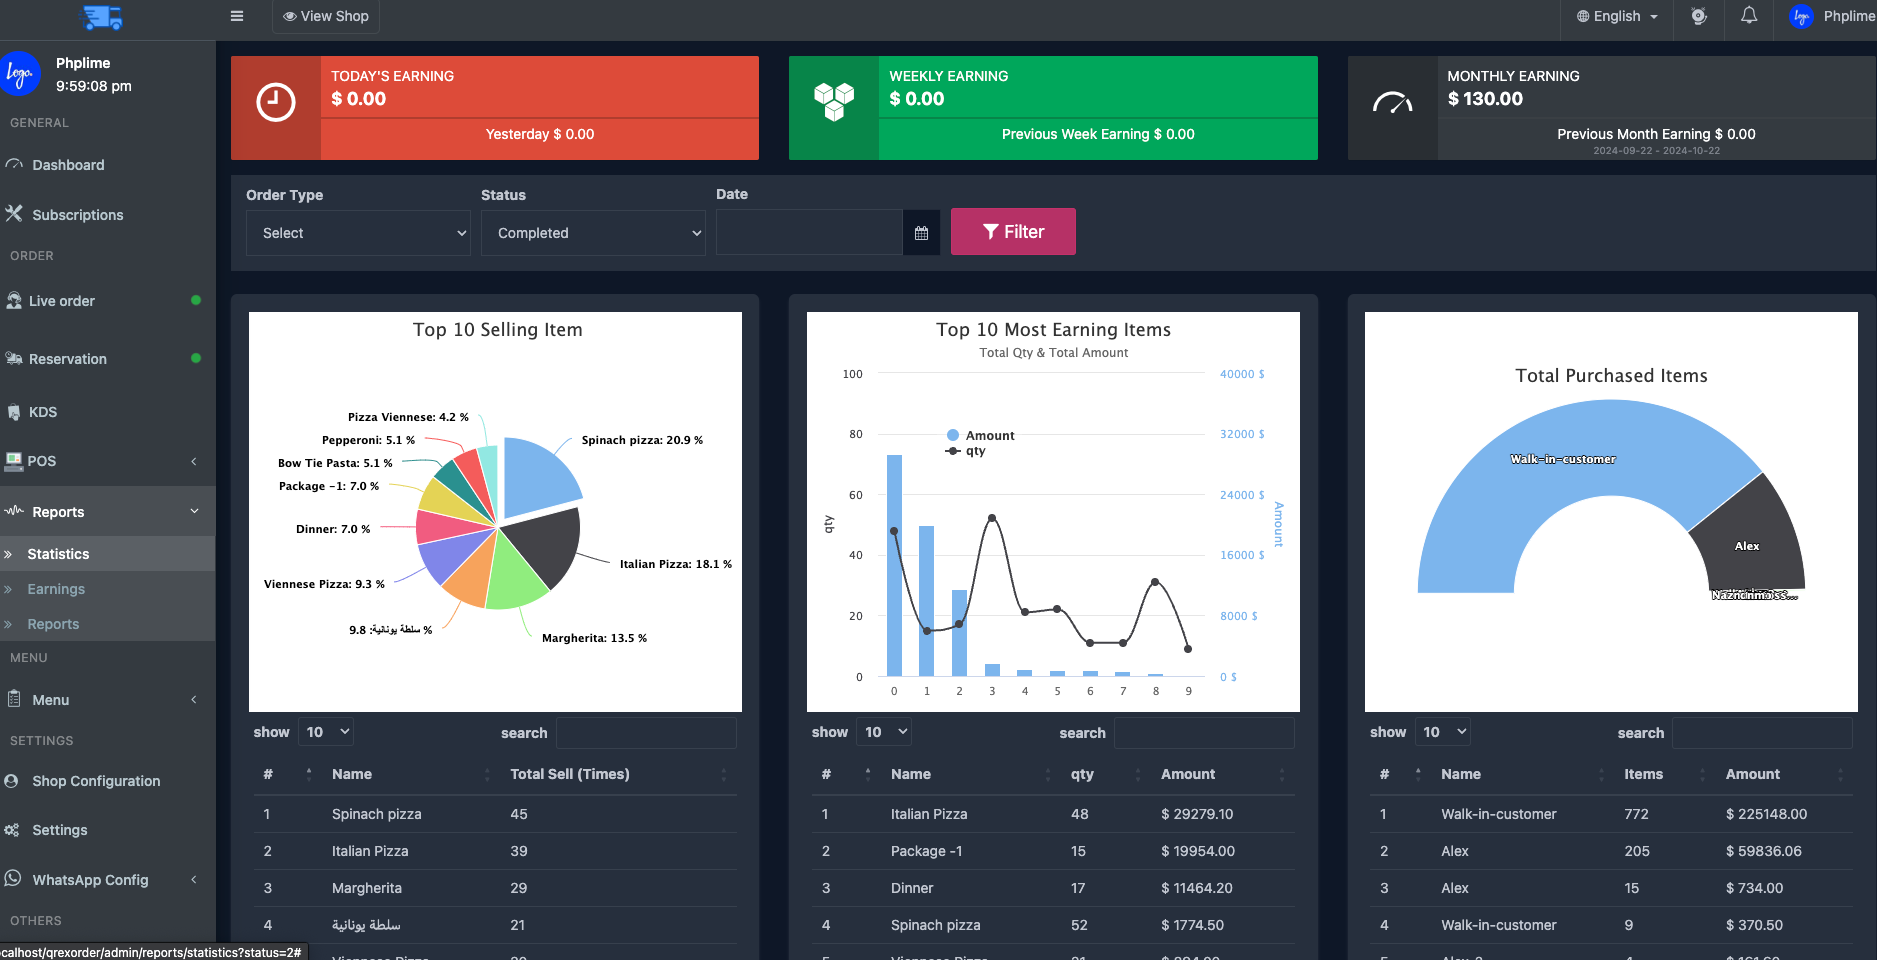This screenshot has width=1877, height=960.
Task: Click the View Shop button
Action: point(326,16)
